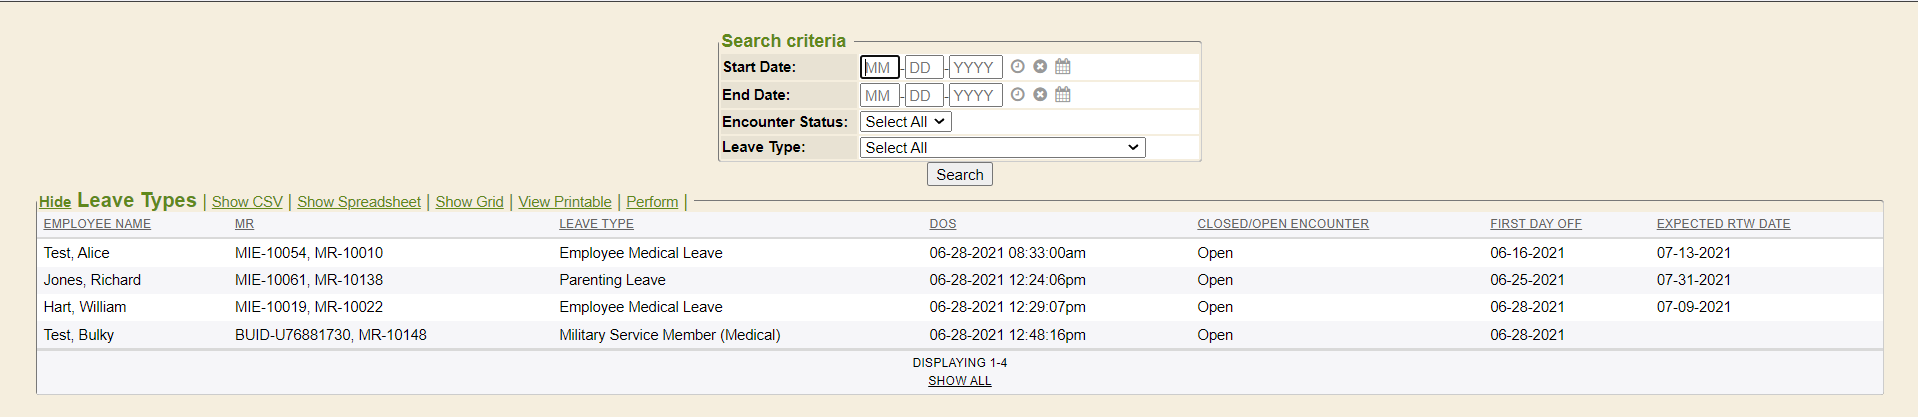The height and width of the screenshot is (417, 1918).
Task: Open the Show CSV view
Action: click(x=247, y=202)
